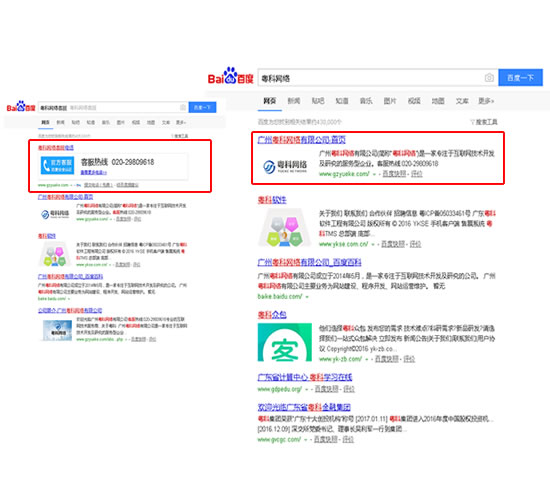Click green 客 logo thumbnail
Viewport: 550px width, 500px height.
click(x=284, y=342)
